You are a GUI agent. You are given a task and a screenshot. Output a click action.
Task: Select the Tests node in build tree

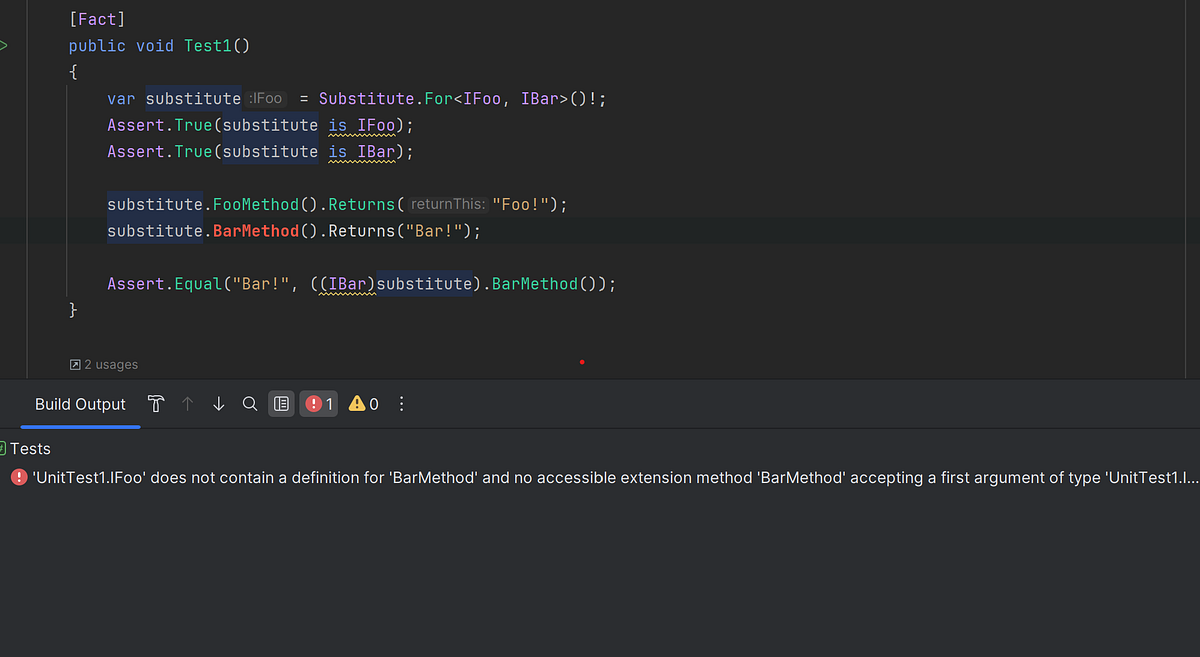30,449
